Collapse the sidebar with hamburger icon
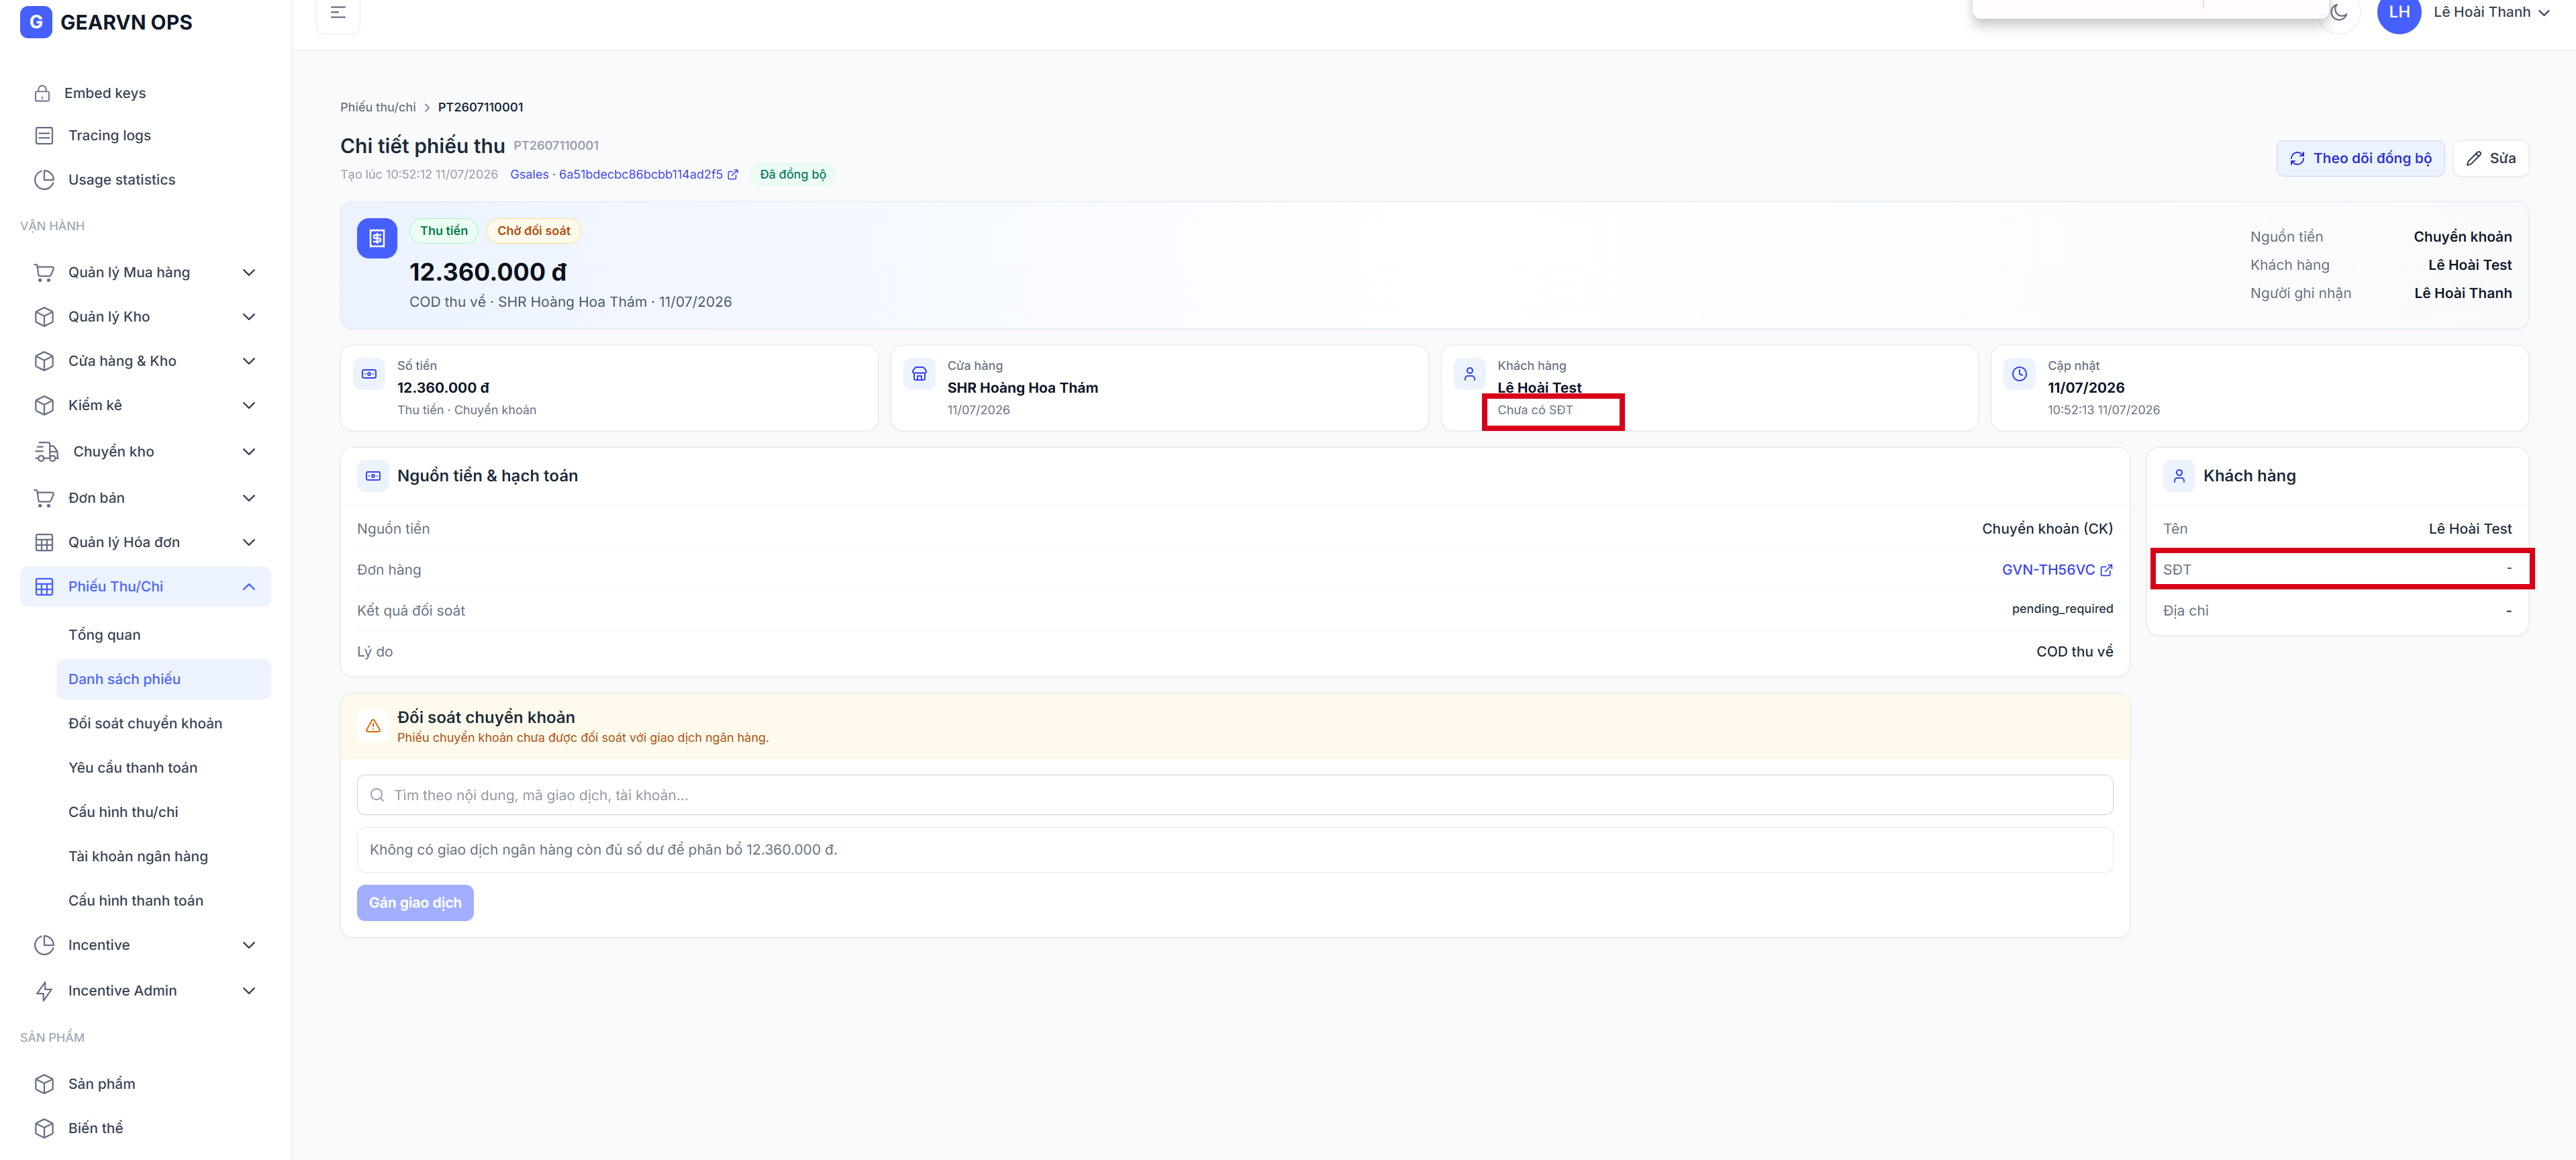 point(338,12)
